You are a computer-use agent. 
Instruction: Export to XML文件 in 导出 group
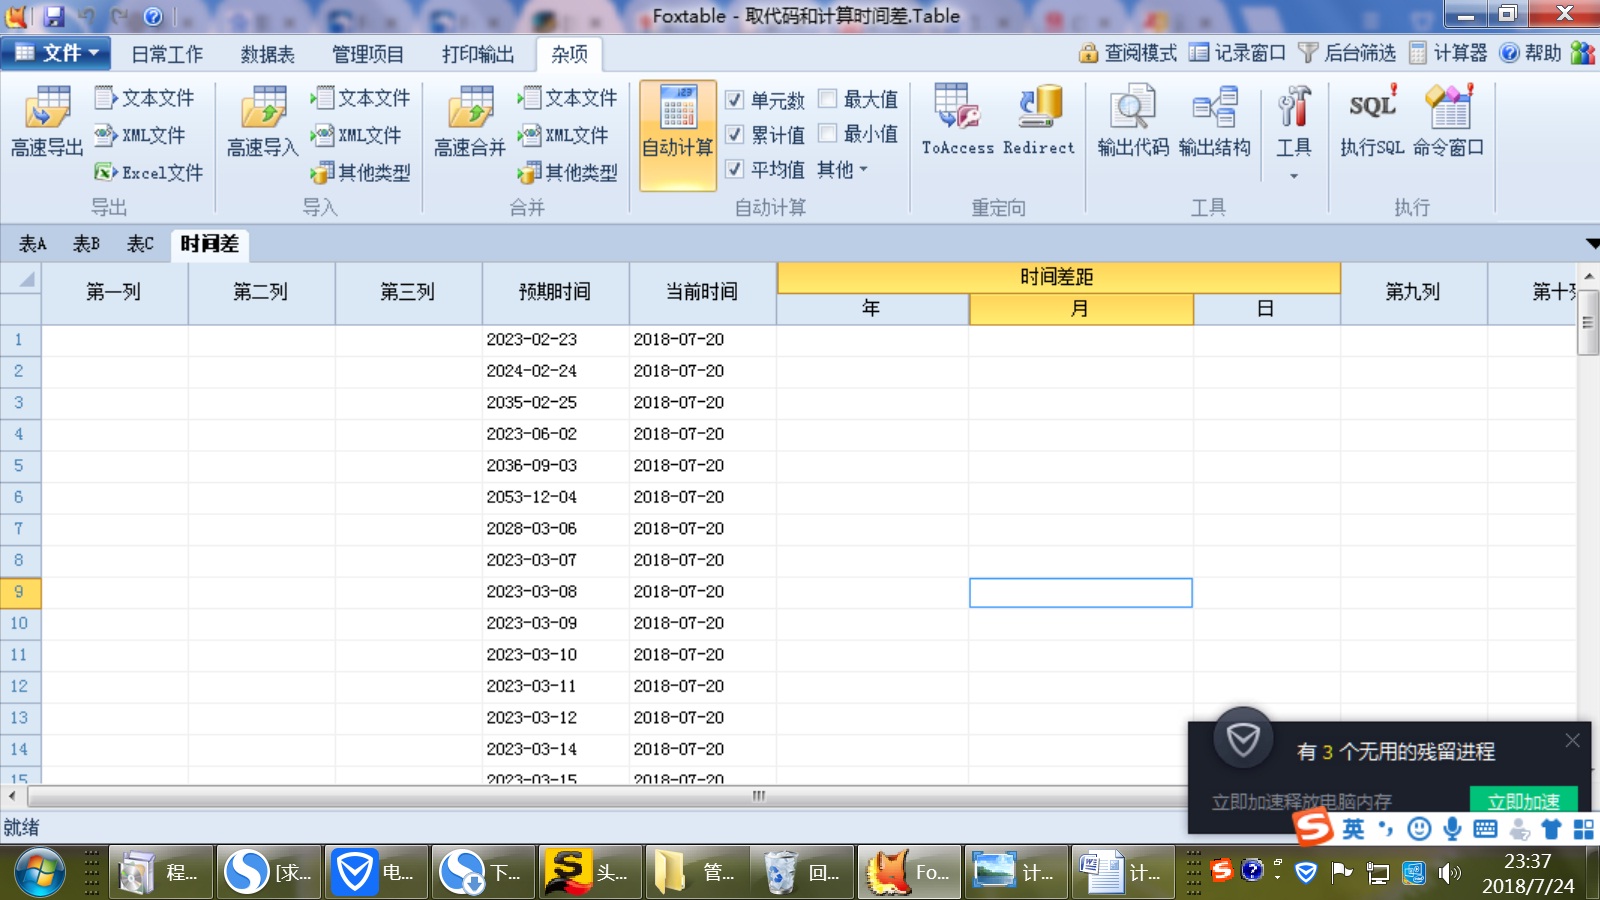pyautogui.click(x=140, y=135)
